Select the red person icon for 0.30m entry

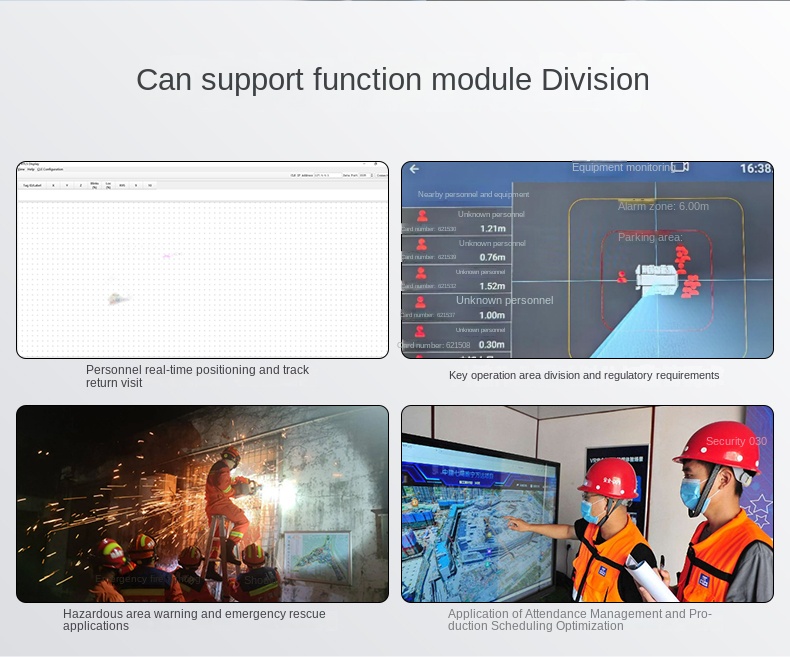tap(422, 330)
